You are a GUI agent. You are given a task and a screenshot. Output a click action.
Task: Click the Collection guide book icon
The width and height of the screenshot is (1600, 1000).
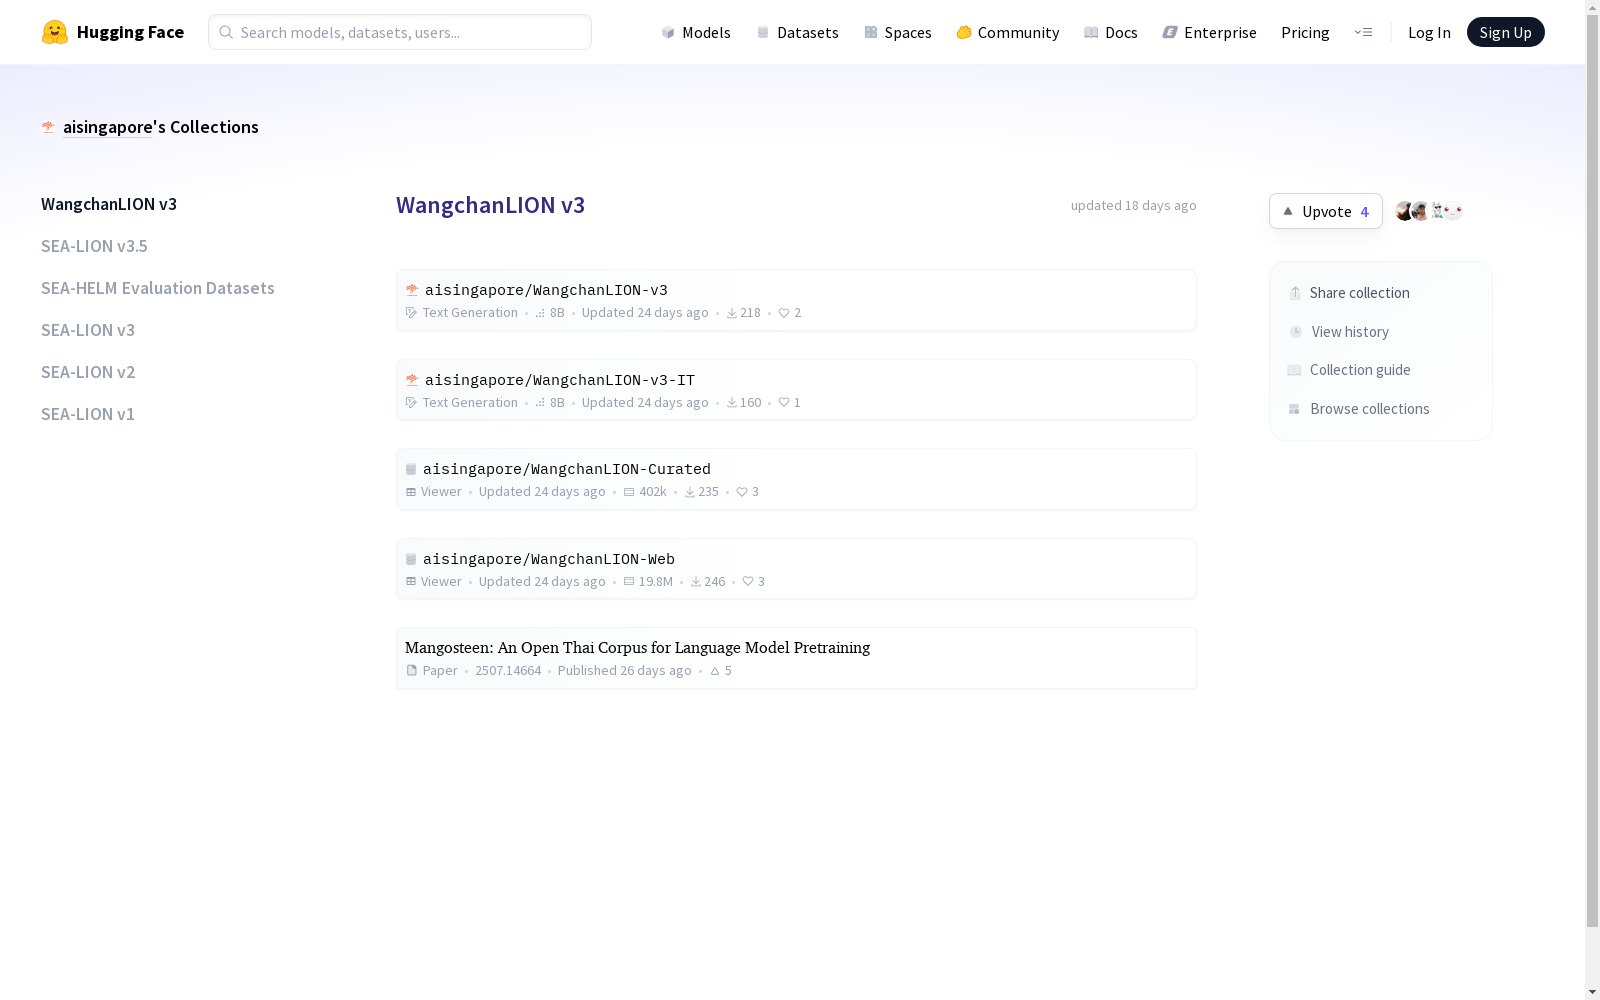[1294, 370]
